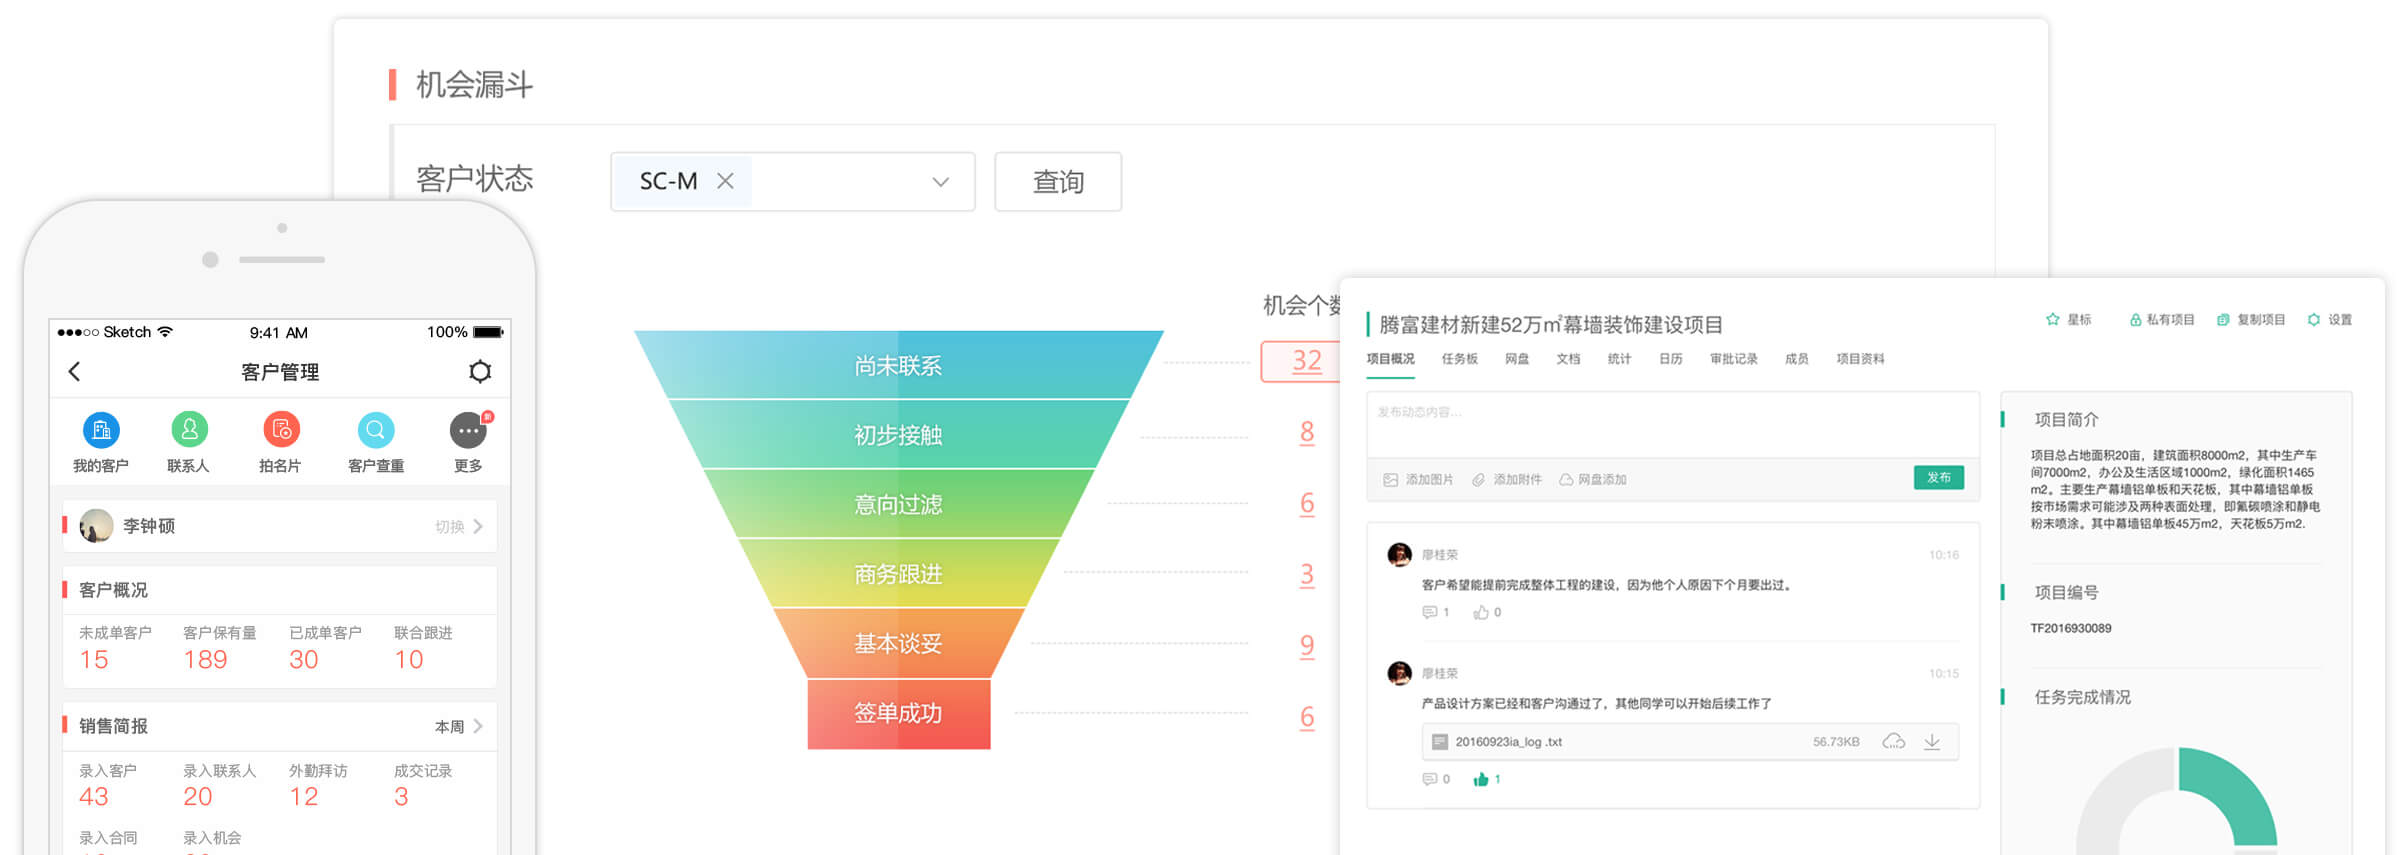
Task: Save attachment to cloud icon
Action: click(1893, 742)
